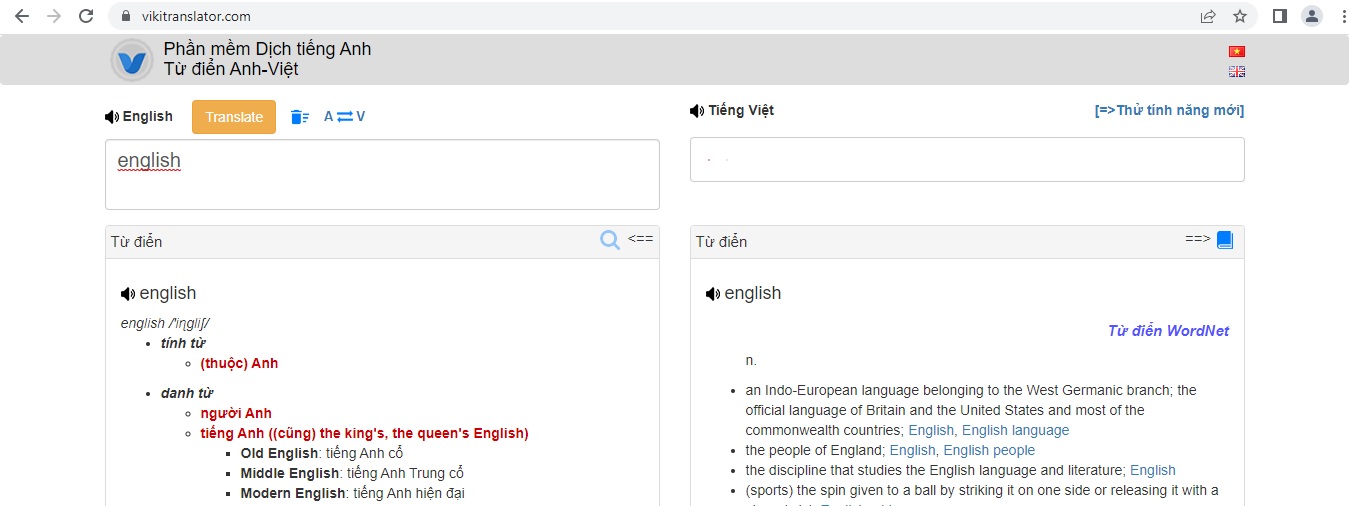Viewport: 1349px width, 506px height.
Task: Collapse left panel with <== arrow
Action: tap(640, 239)
